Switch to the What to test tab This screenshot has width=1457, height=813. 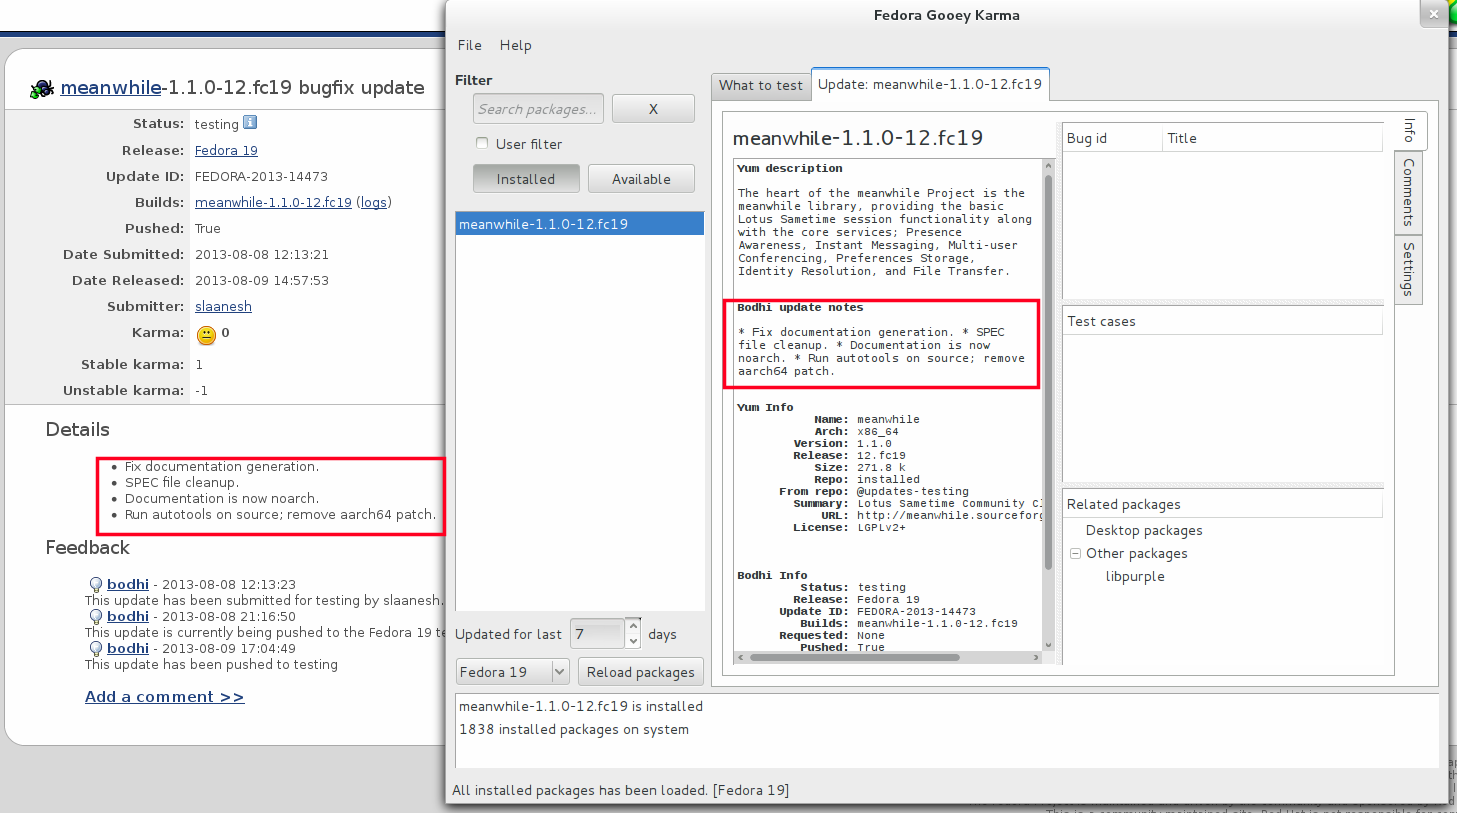click(x=761, y=86)
